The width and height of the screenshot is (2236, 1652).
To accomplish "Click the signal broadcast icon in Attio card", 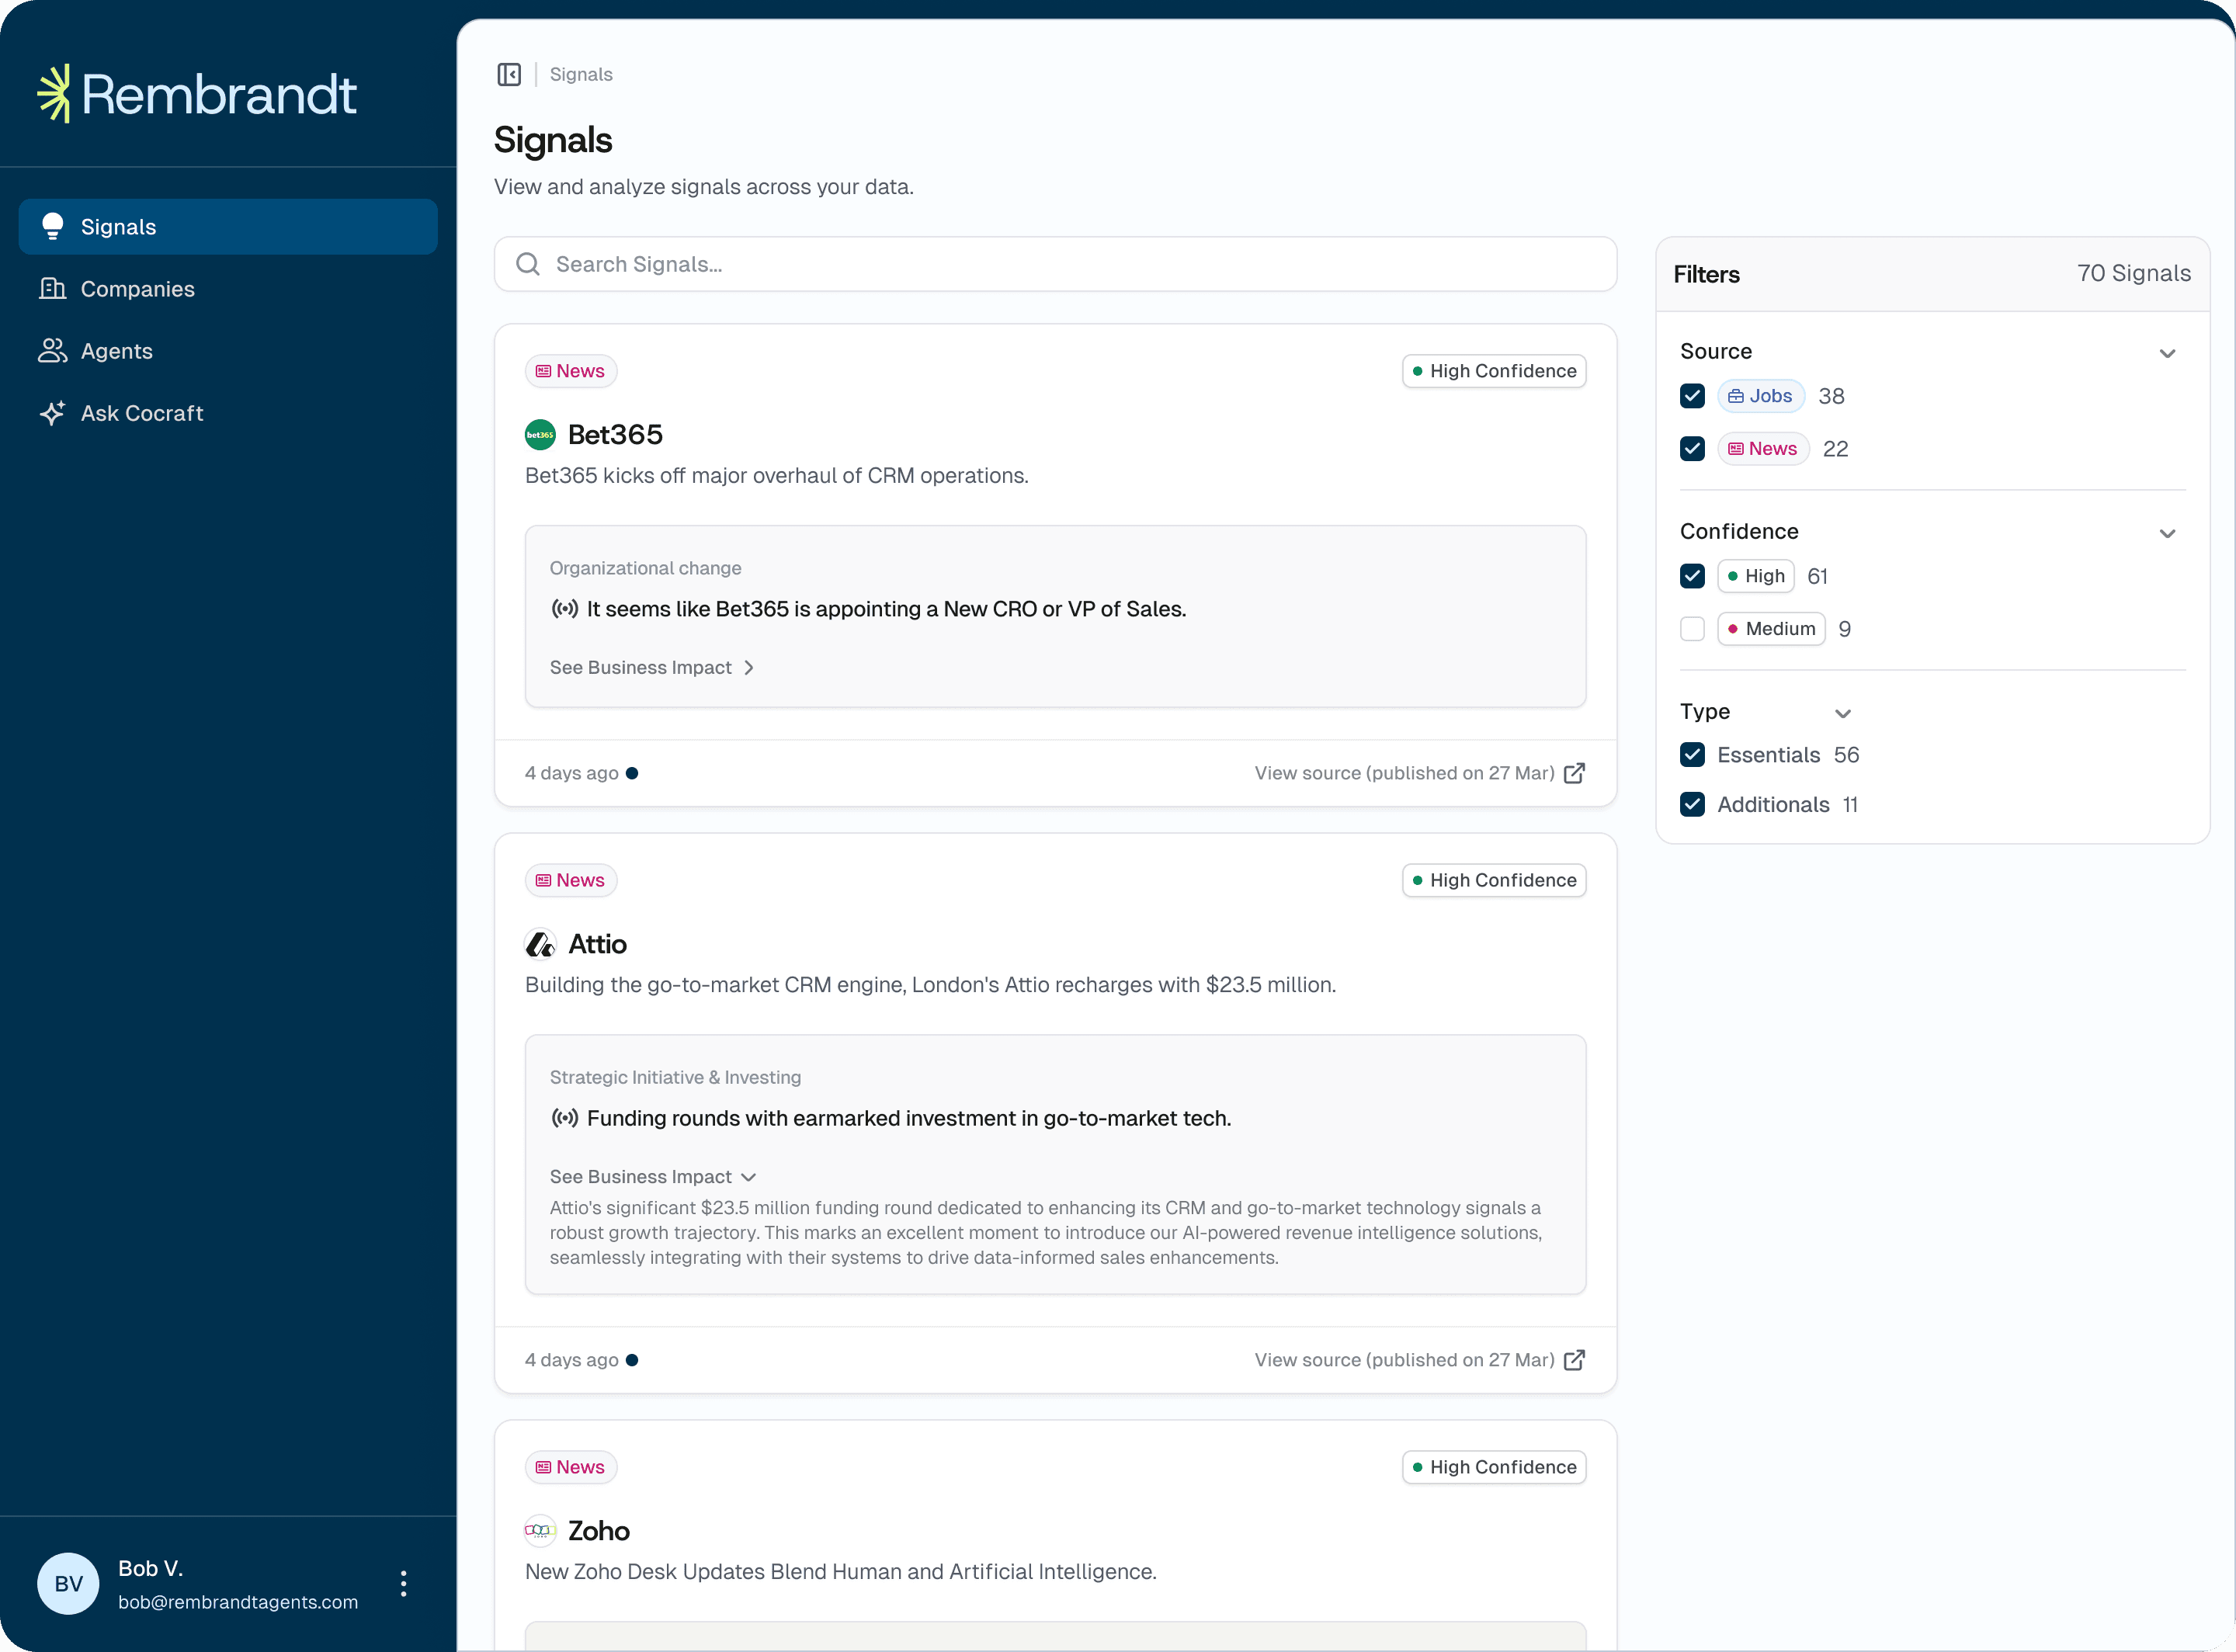I will tap(565, 1118).
